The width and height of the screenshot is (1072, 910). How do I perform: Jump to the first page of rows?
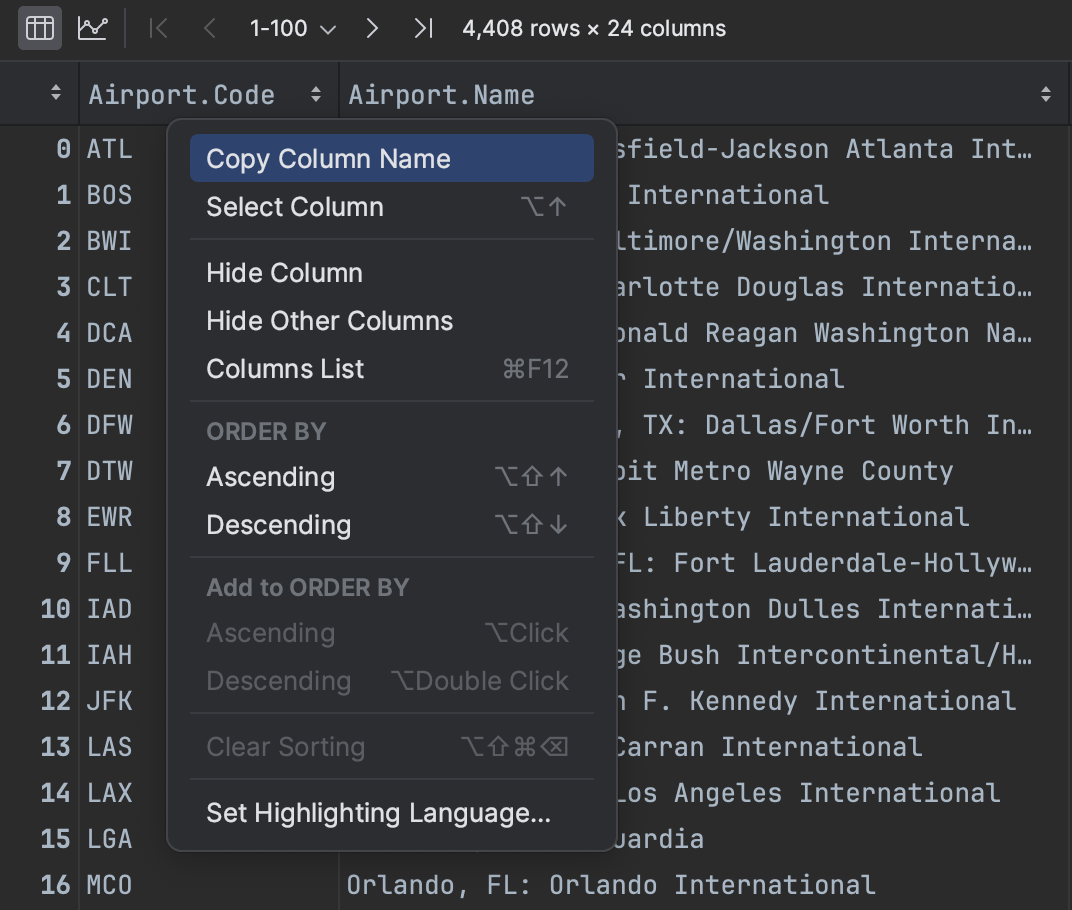coord(158,29)
